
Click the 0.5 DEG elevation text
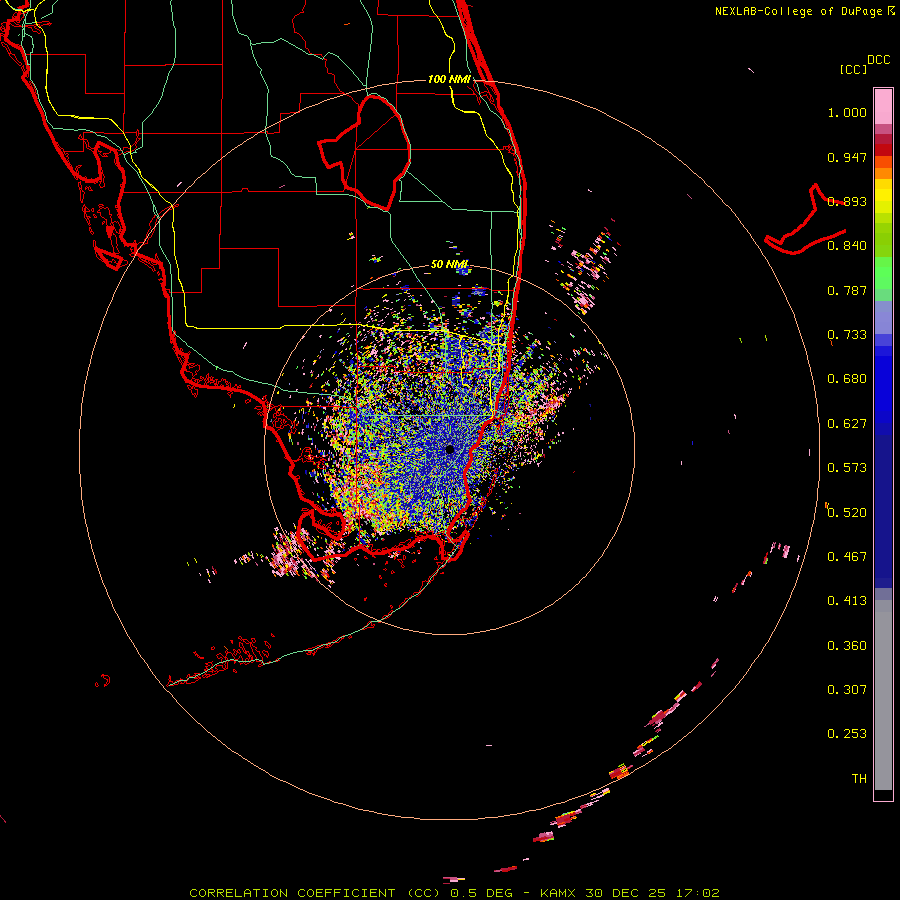481,893
